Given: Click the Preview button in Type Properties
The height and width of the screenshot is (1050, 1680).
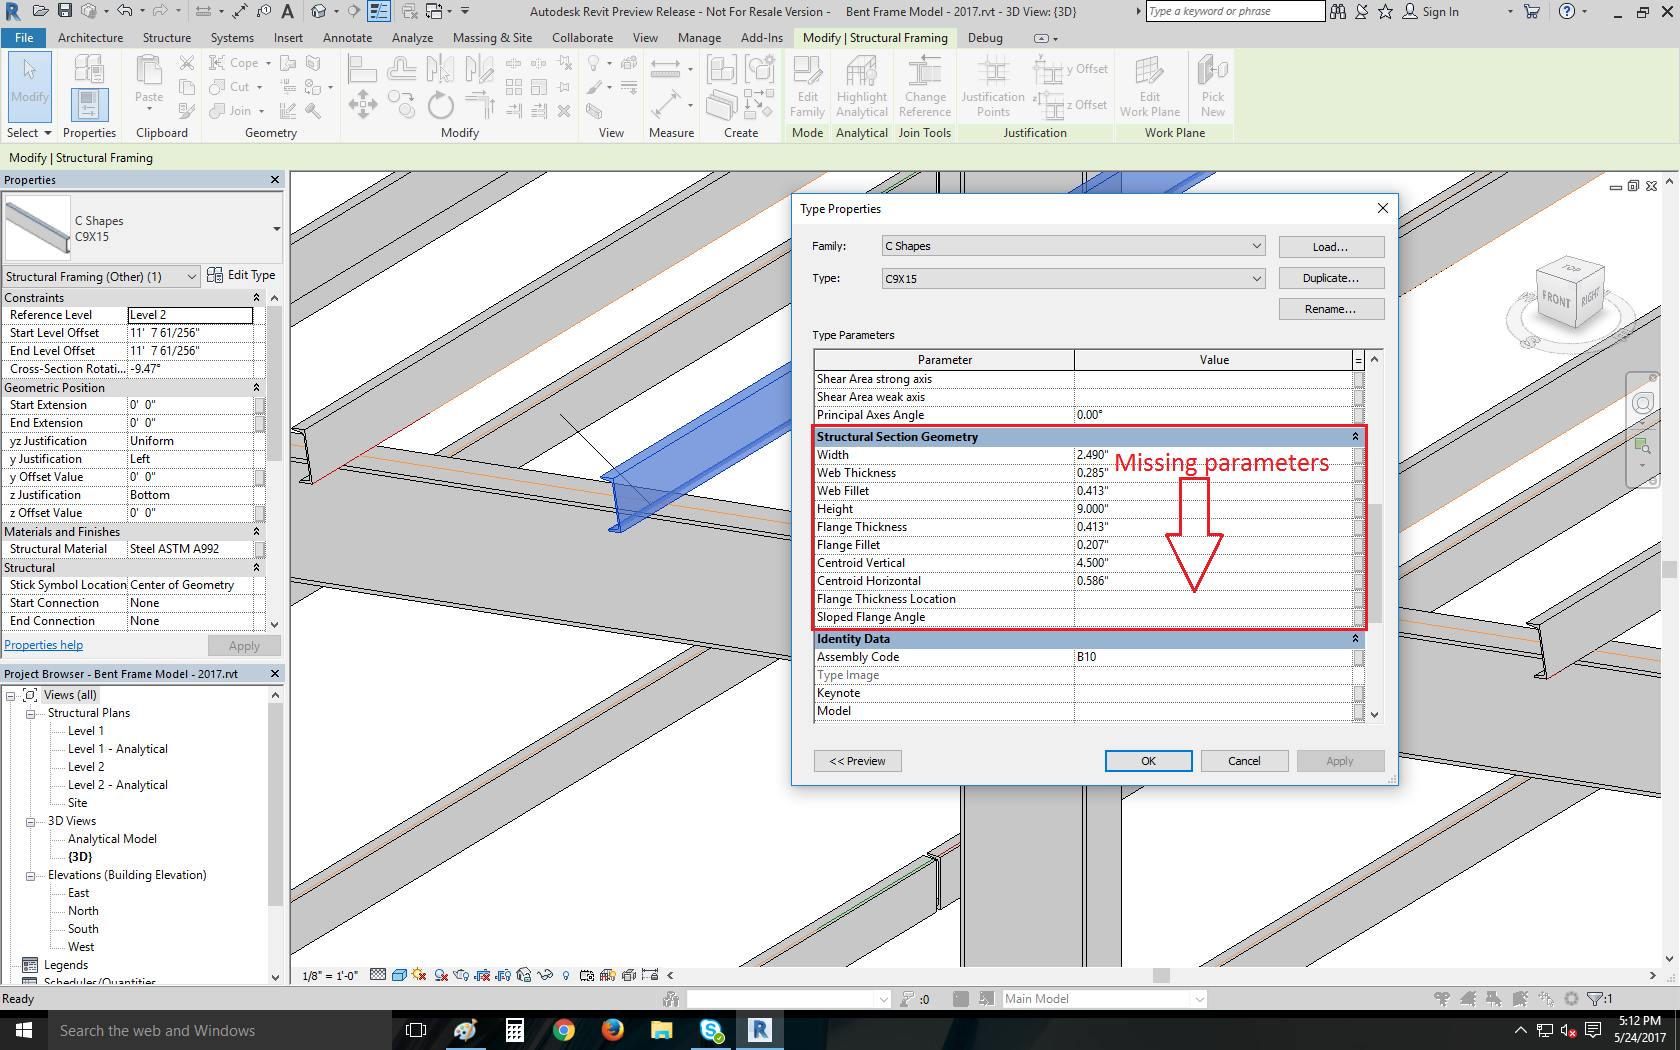Looking at the screenshot, I should tap(857, 760).
